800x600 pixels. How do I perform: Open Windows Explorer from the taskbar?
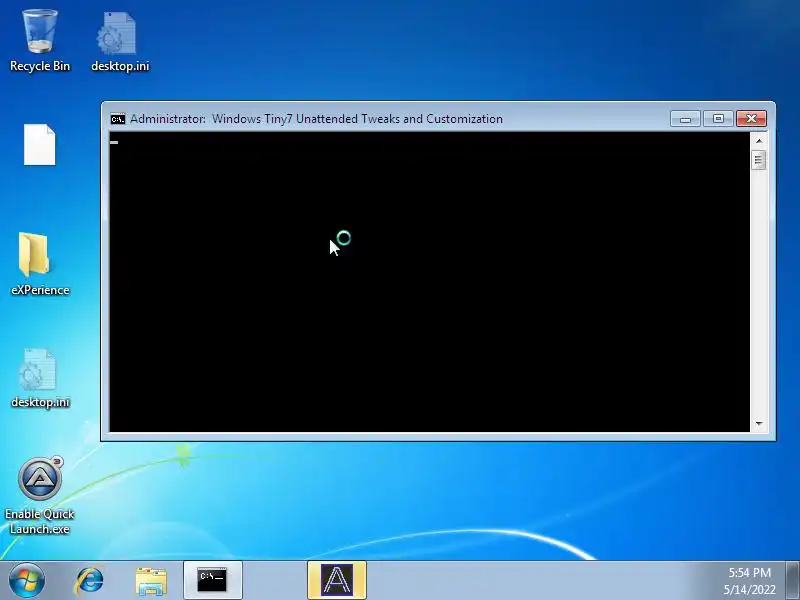point(151,582)
